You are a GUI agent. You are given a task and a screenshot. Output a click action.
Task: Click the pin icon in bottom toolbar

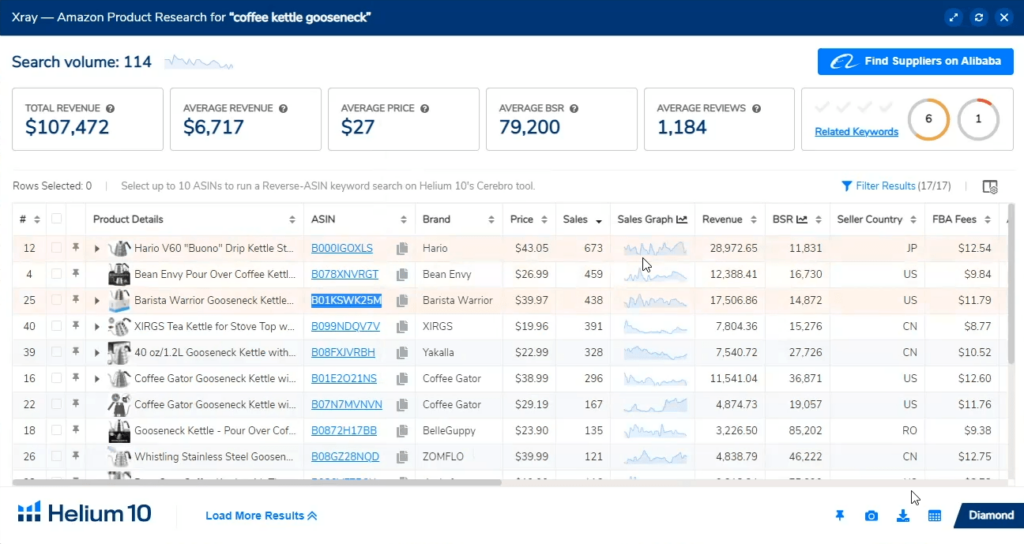tap(840, 516)
